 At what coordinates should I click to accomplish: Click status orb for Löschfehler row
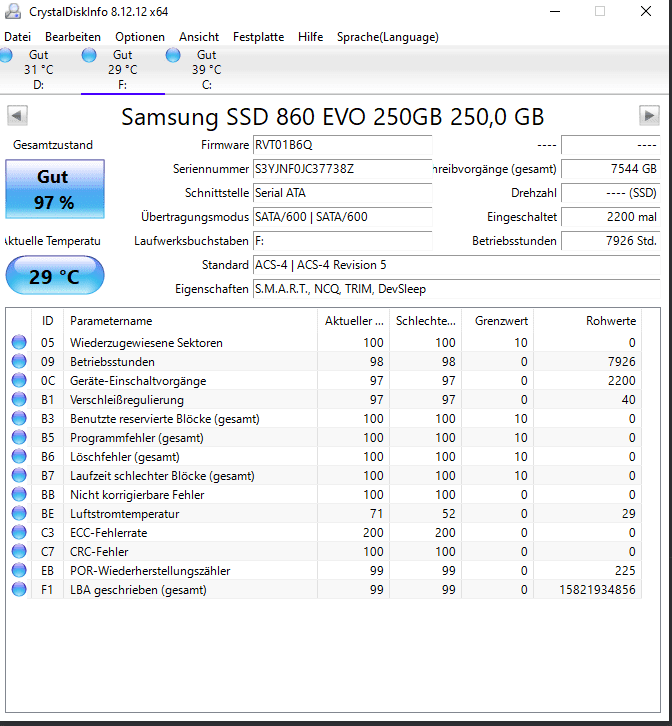point(19,456)
